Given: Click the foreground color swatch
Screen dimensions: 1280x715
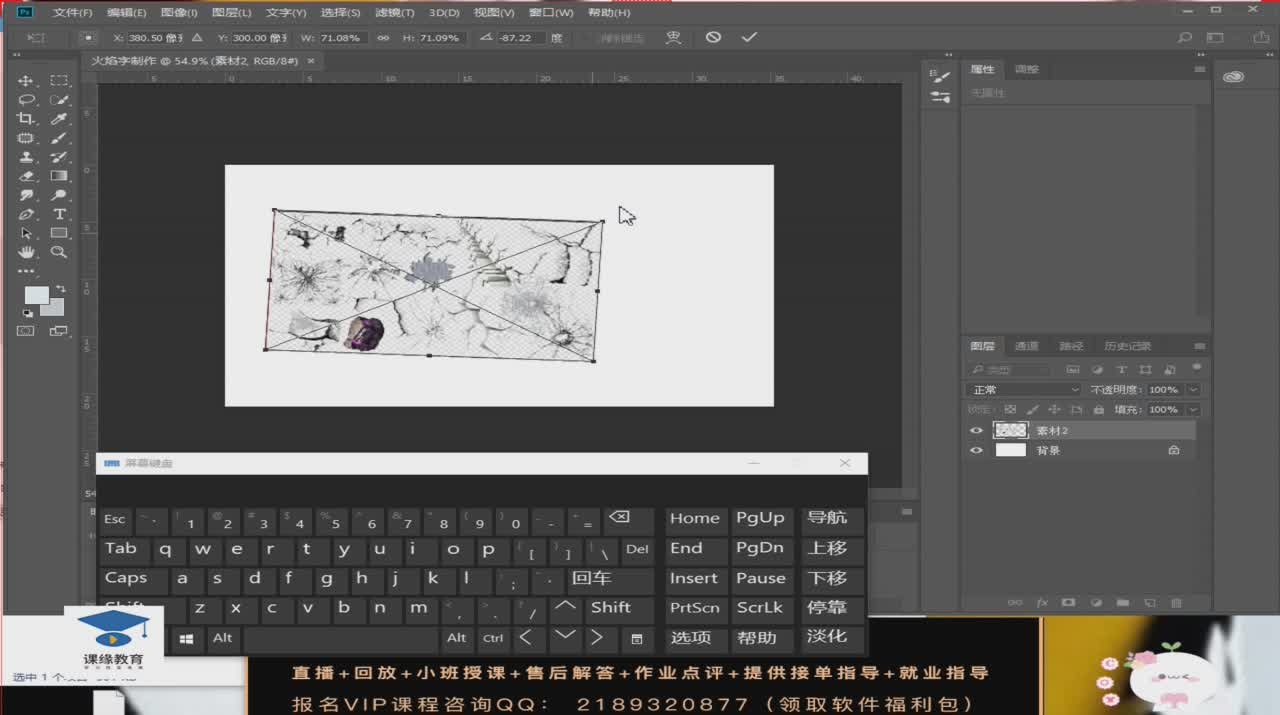Looking at the screenshot, I should (x=36, y=295).
